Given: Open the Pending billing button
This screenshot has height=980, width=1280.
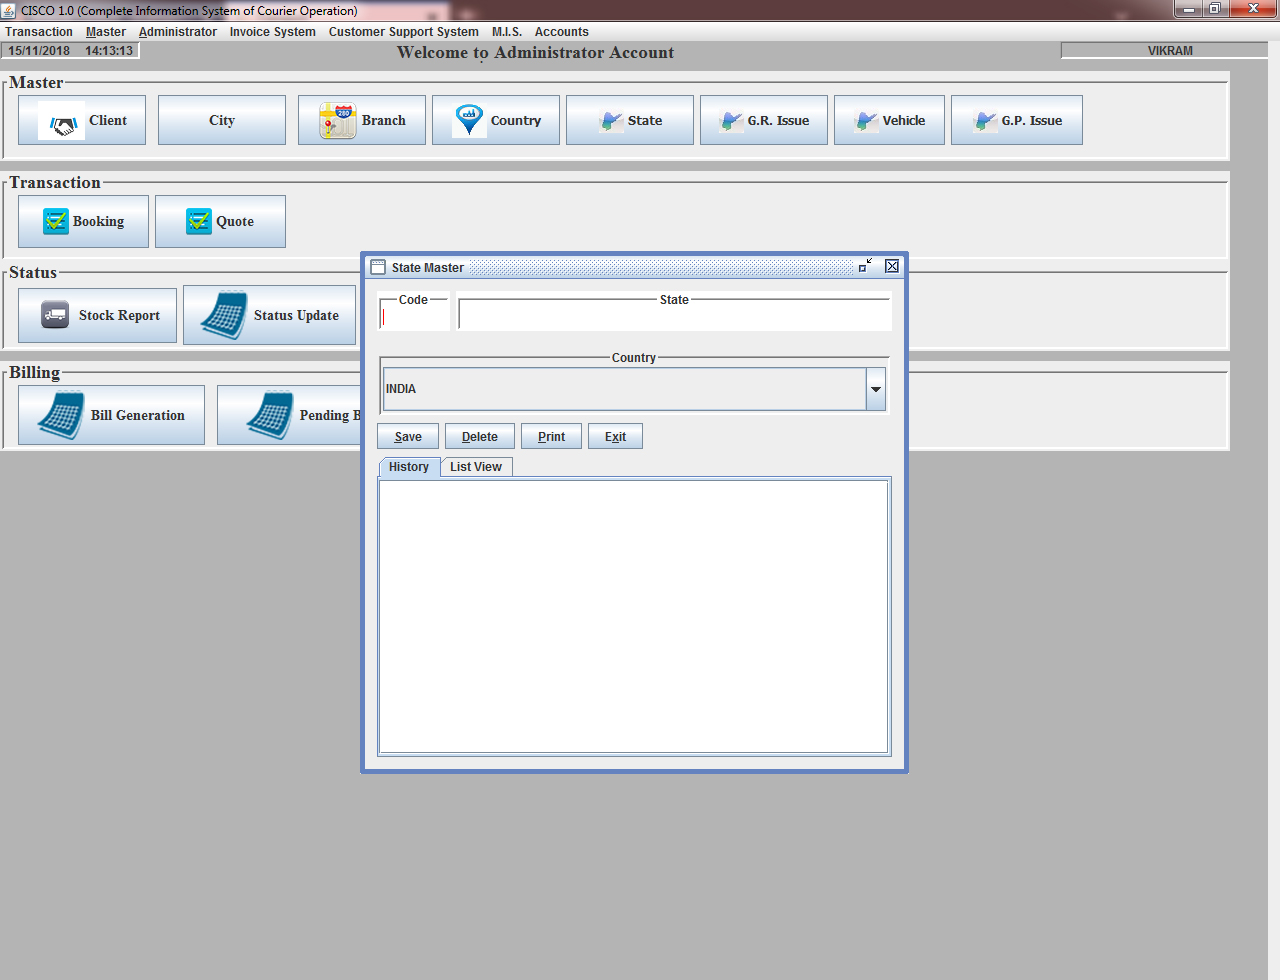Looking at the screenshot, I should tap(289, 415).
